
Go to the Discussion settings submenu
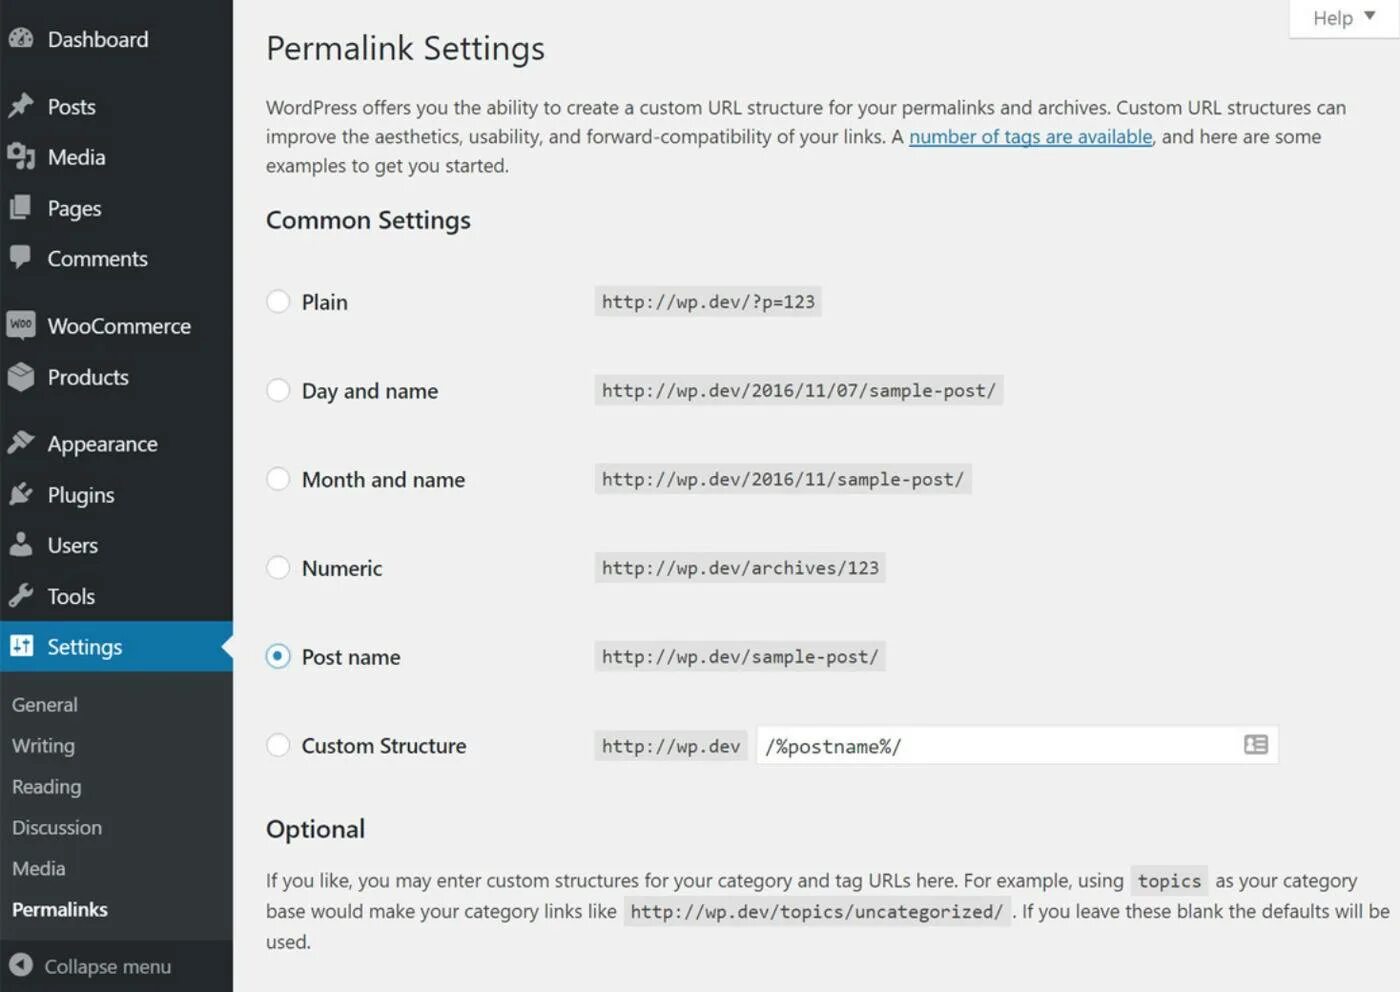click(57, 828)
